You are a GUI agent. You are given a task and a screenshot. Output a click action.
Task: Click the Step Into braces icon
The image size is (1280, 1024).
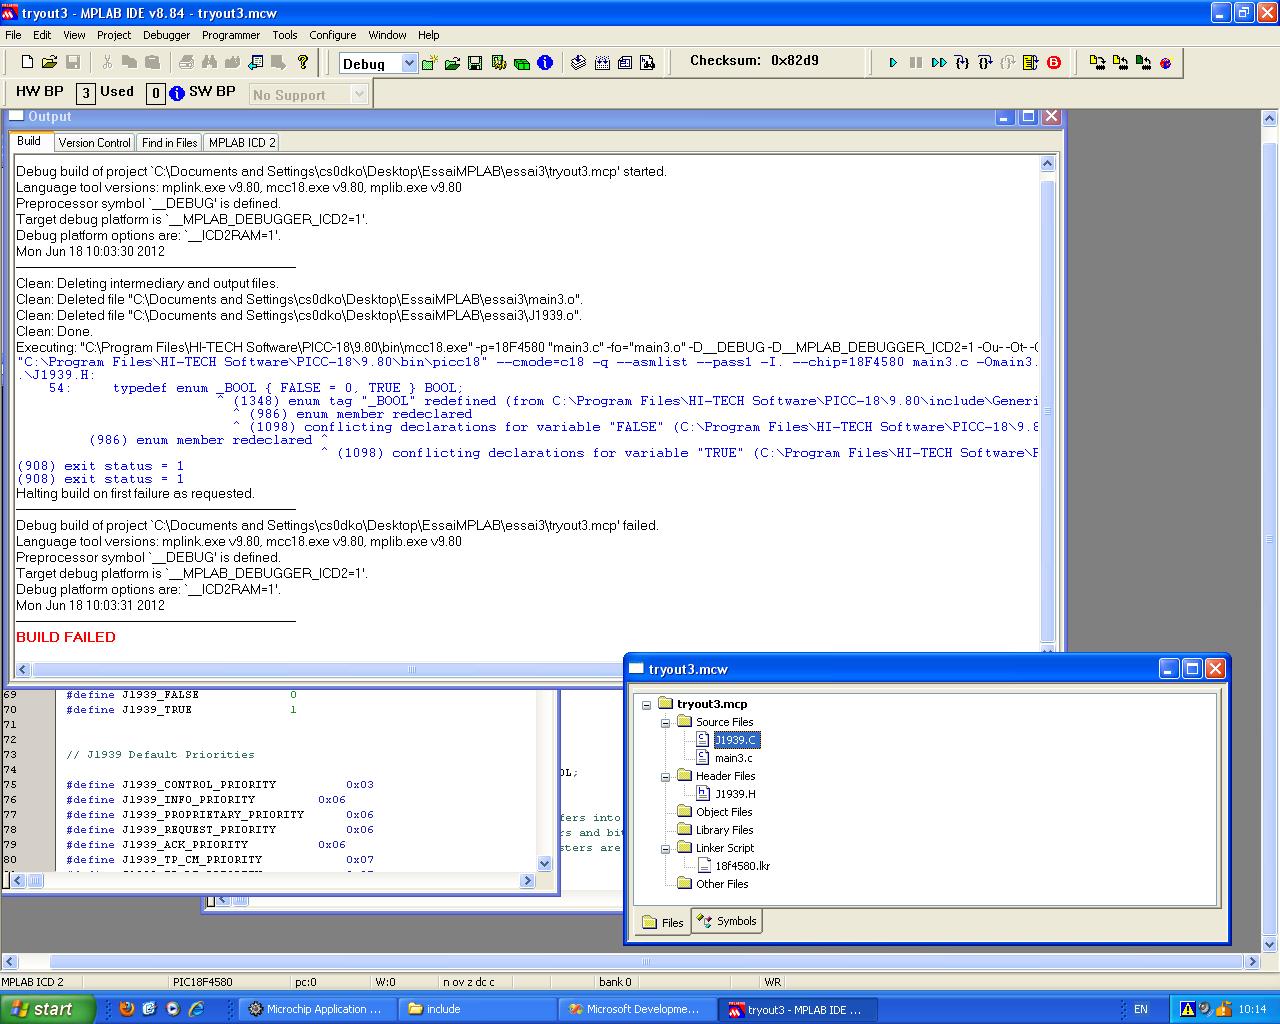point(961,62)
